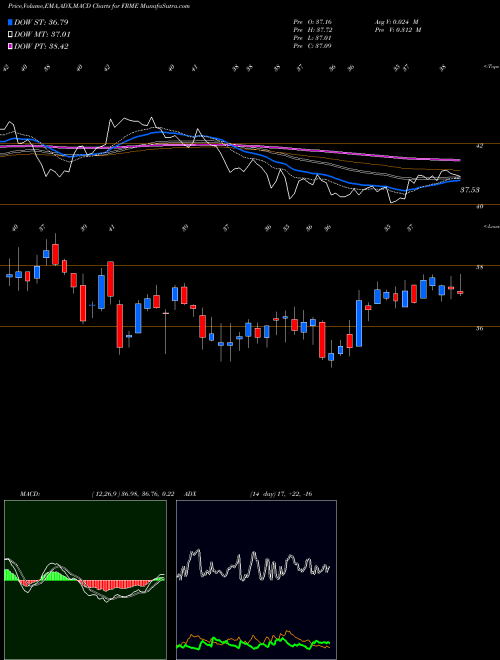
Task: Click the chart title mentioning FRME MunafaSutra.com
Action: [x=98, y=7]
